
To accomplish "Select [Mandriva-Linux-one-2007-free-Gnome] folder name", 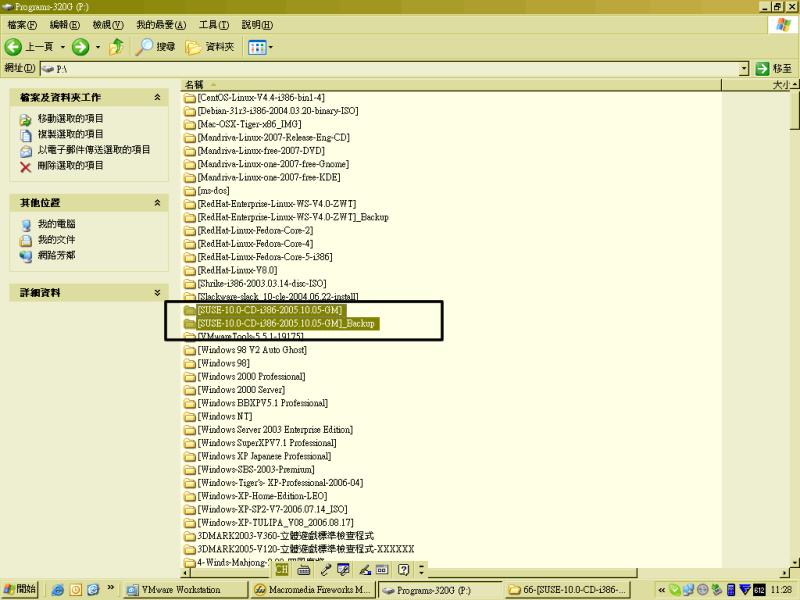I will click(273, 164).
